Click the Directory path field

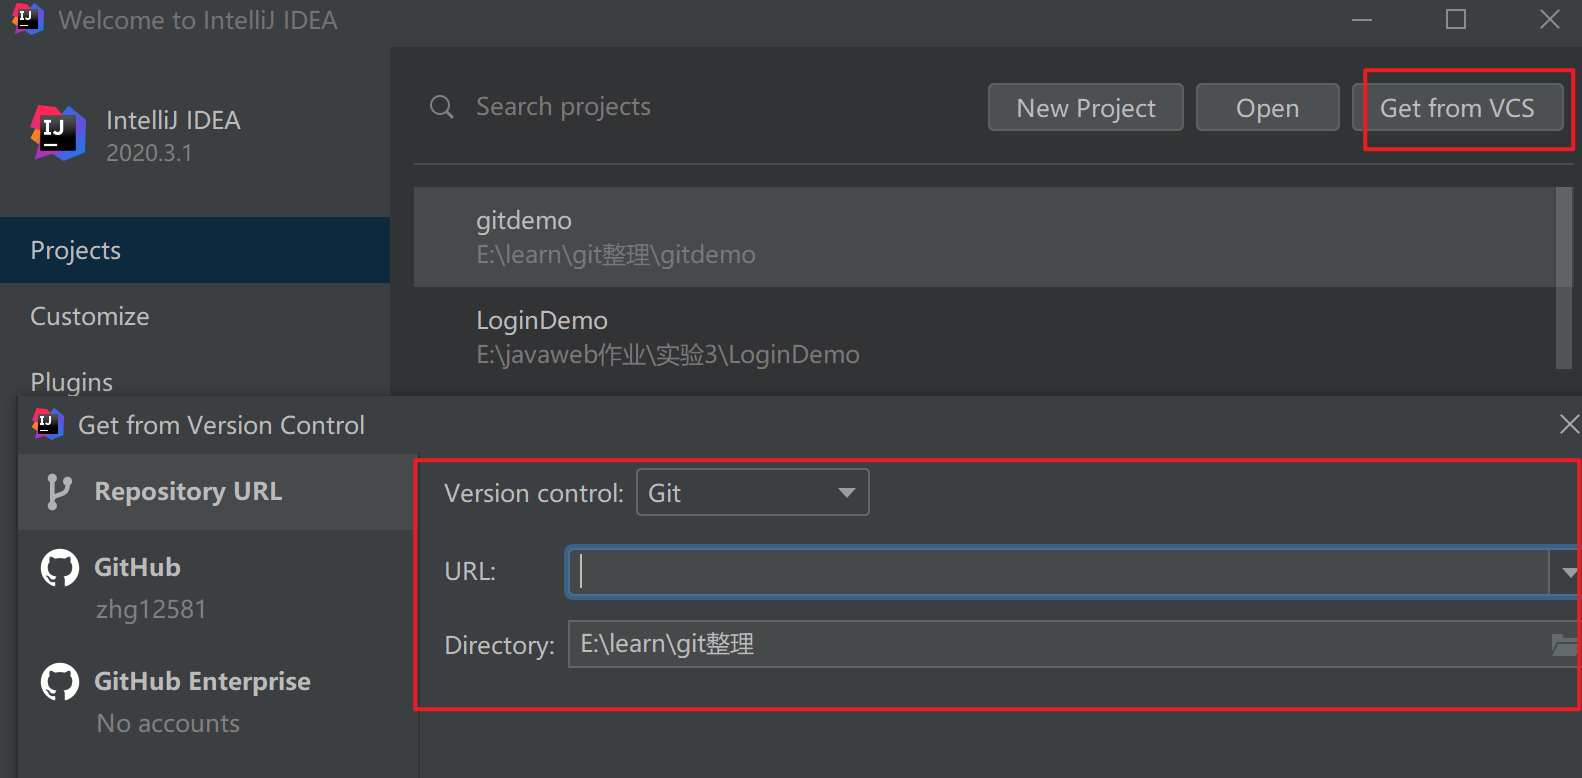pyautogui.click(x=1059, y=644)
